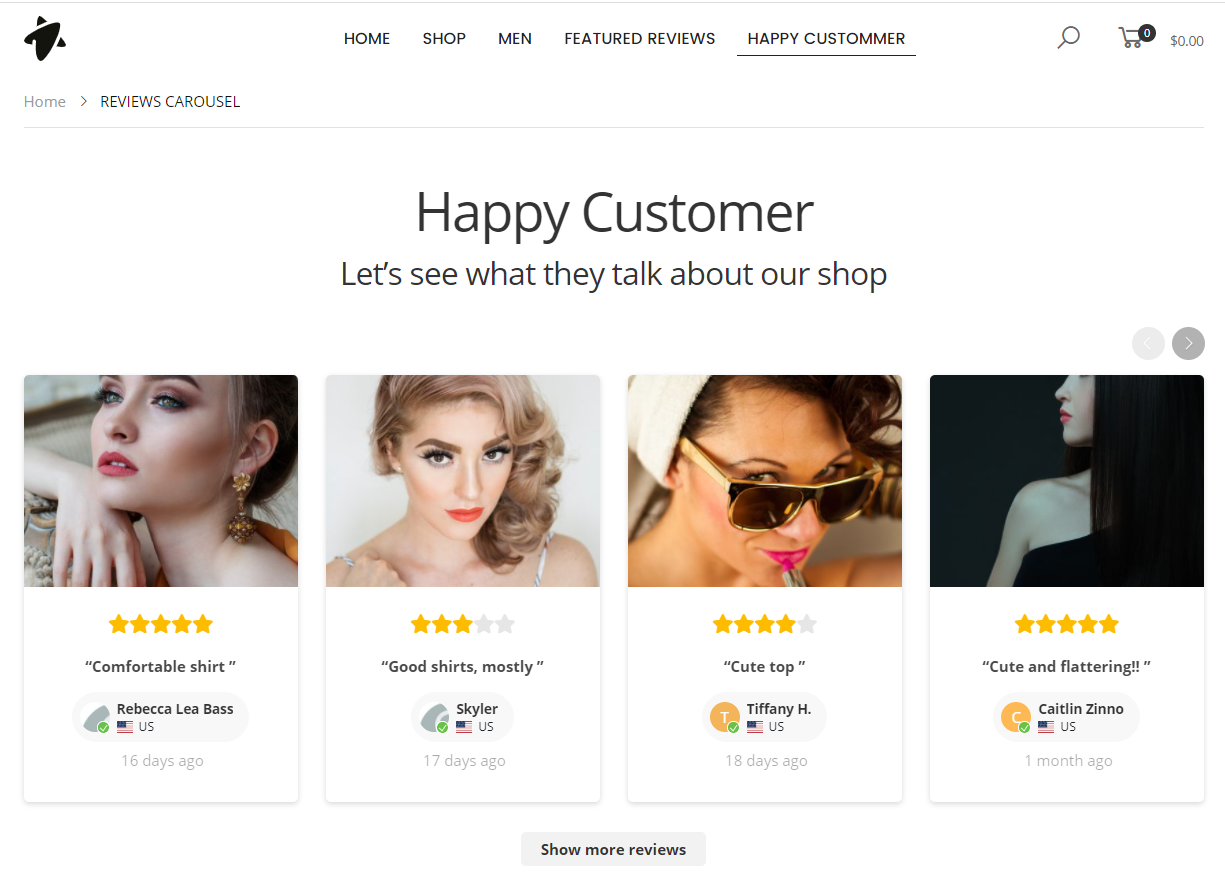This screenshot has width=1225, height=874.
Task: Click the site logo icon
Action: tap(45, 39)
